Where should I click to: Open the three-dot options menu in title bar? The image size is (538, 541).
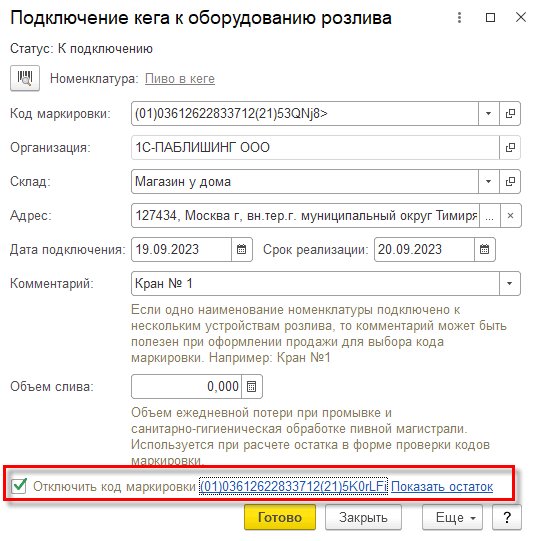(x=459, y=18)
